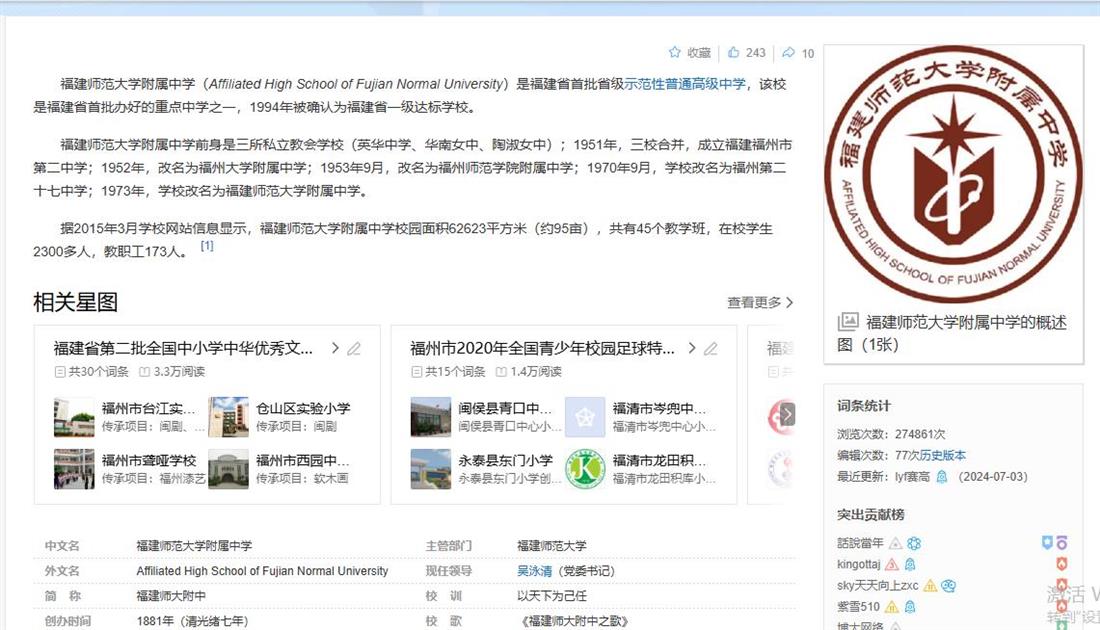This screenshot has width=1100, height=630.
Task: Click the blue flower badge next to 話說當年
Action: [914, 543]
